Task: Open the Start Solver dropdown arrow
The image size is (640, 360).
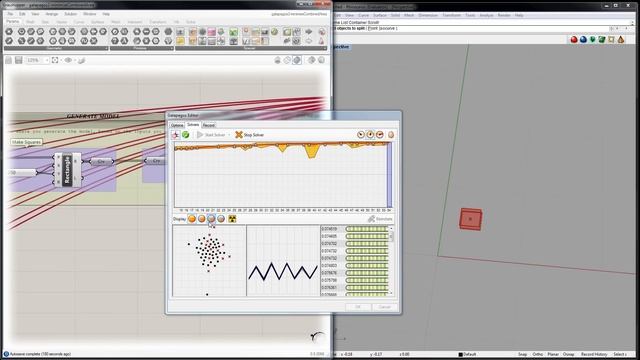Action: tap(229, 135)
